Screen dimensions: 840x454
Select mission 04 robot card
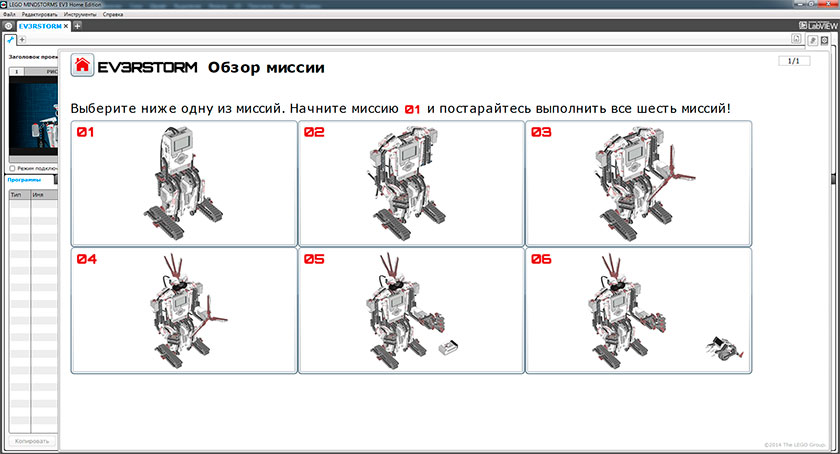point(184,310)
